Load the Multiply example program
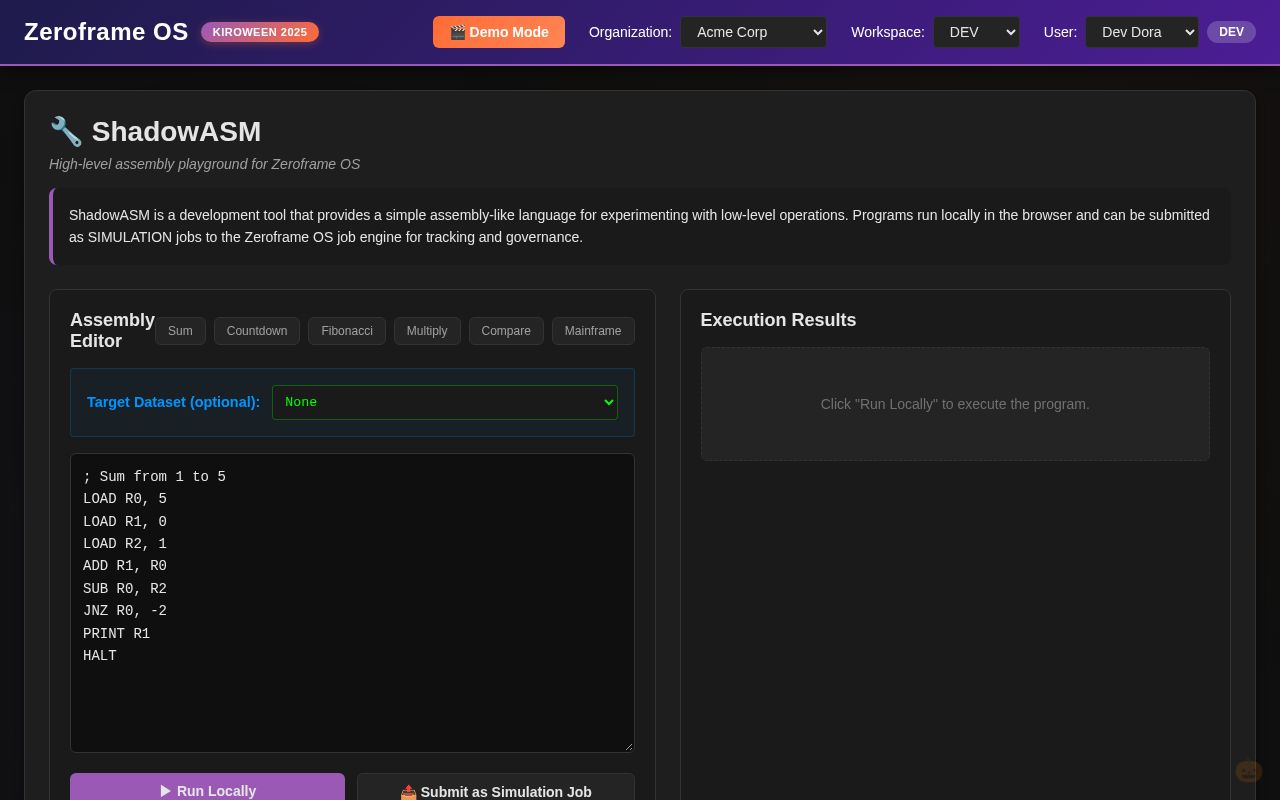Screen dimensions: 1280x800 [427, 331]
